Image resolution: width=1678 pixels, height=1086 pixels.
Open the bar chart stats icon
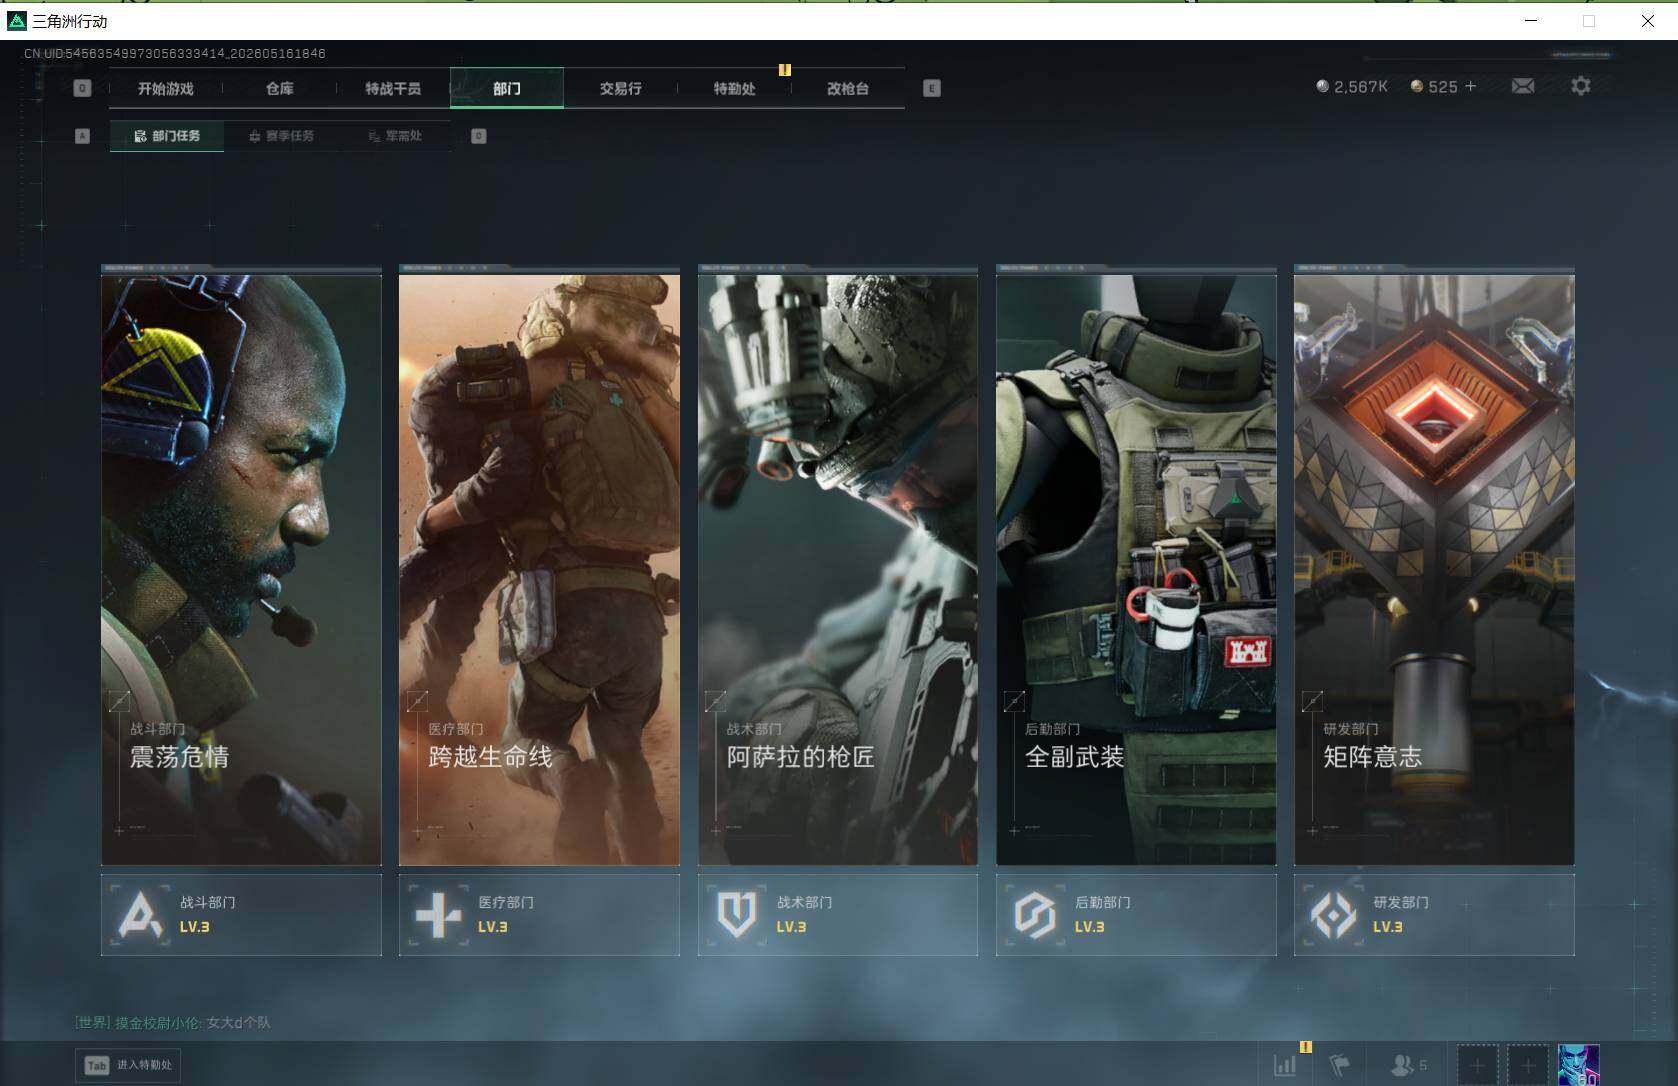(1285, 1065)
